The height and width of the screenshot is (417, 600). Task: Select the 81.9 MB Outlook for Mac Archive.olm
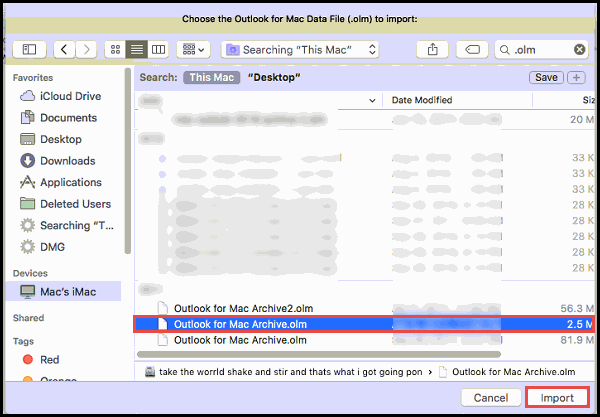364,340
